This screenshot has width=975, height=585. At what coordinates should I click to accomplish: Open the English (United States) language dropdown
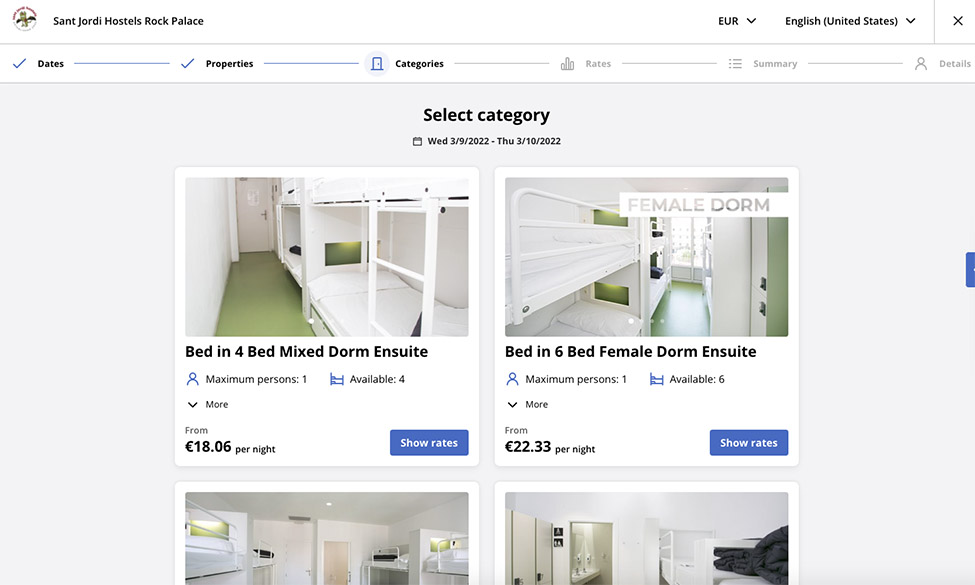[850, 21]
